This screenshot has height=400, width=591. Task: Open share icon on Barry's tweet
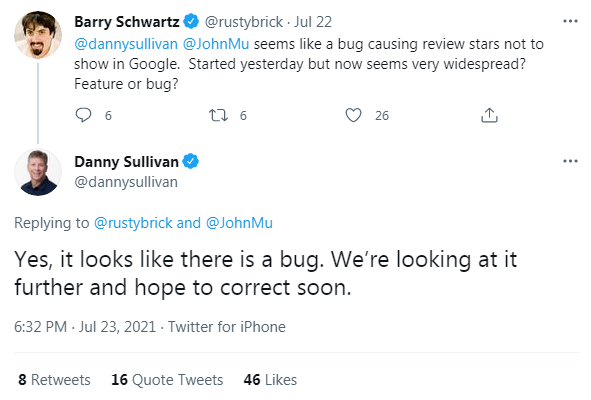point(489,115)
